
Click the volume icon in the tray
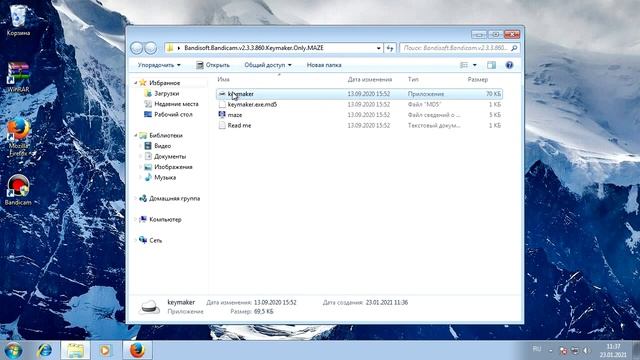586,351
